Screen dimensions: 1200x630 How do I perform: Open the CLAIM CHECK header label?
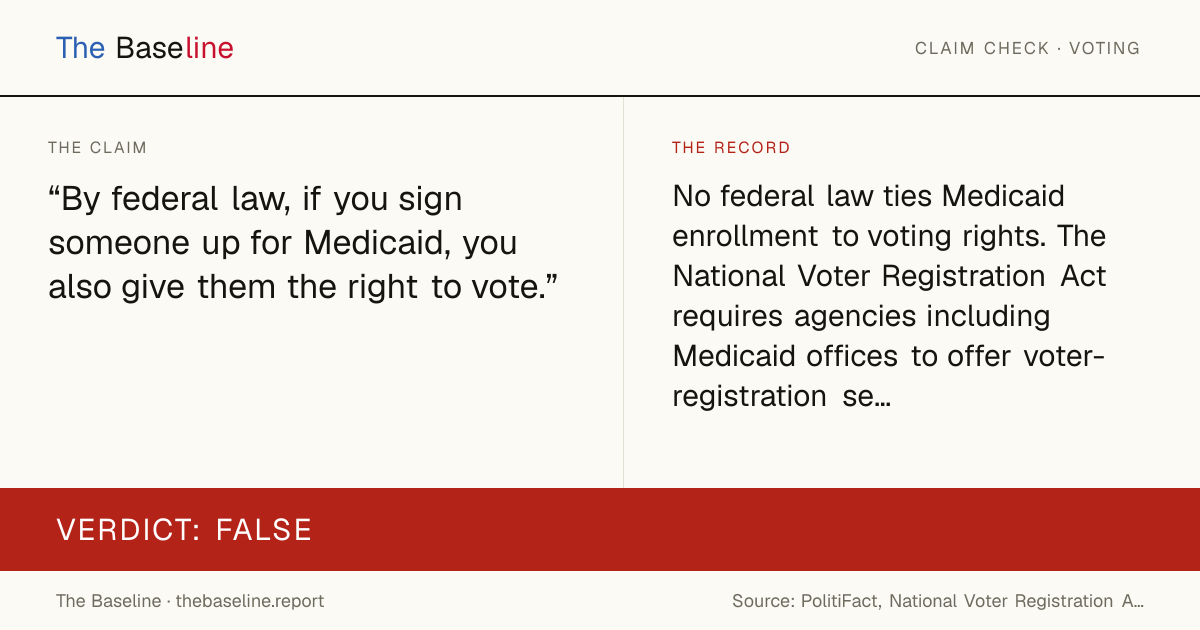pos(983,48)
